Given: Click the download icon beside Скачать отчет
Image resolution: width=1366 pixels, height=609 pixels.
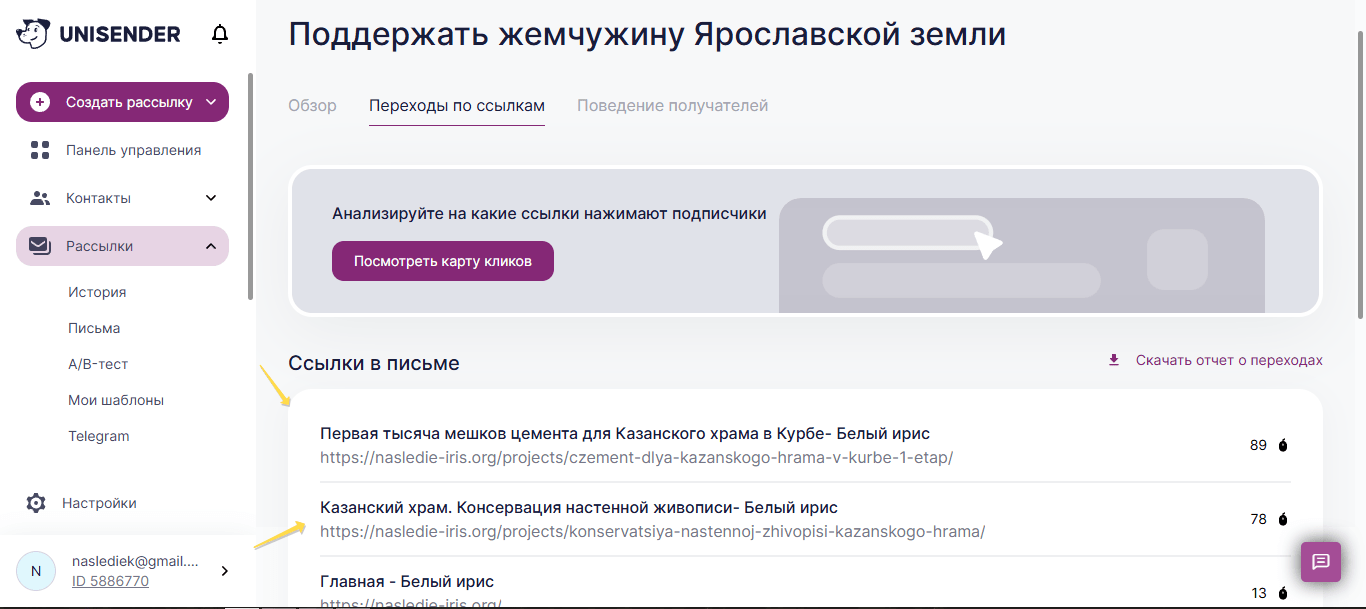Looking at the screenshot, I should (x=1114, y=360).
